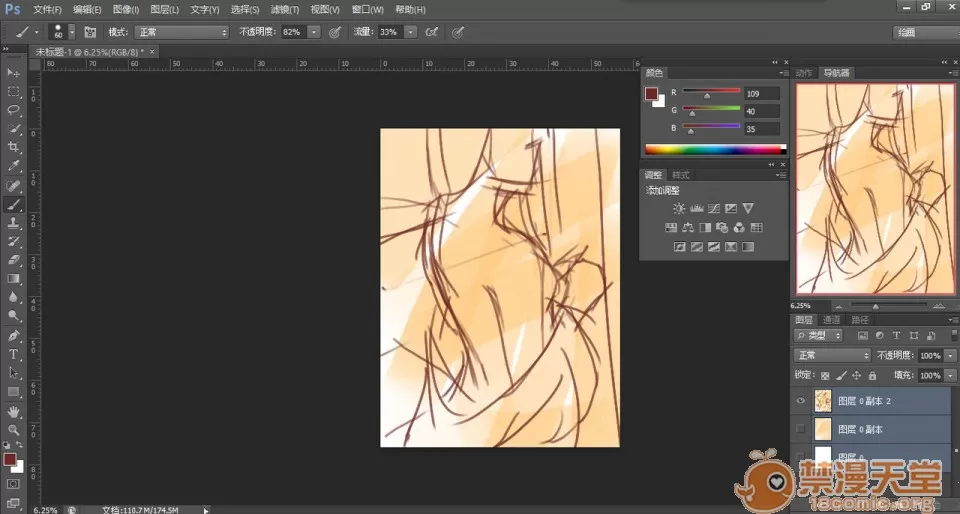Toggle lock transparent pixels in Layers panel

(825, 375)
